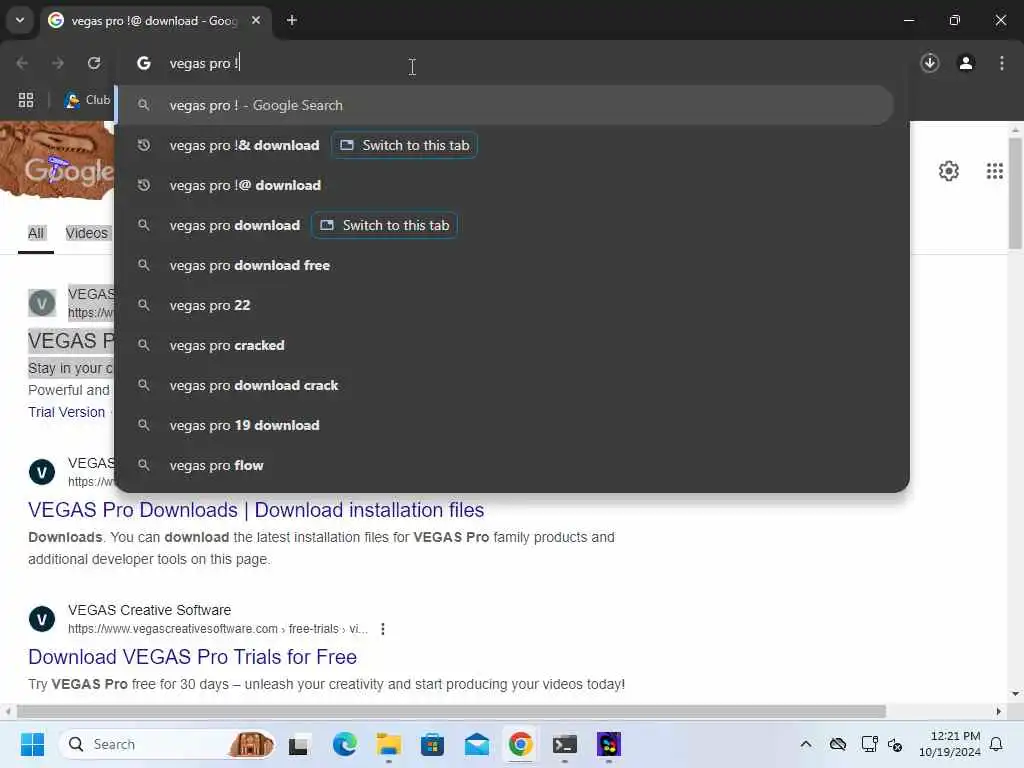Screen dimensions: 1024x768
Task: Open Google quick settings gear
Action: 949,171
